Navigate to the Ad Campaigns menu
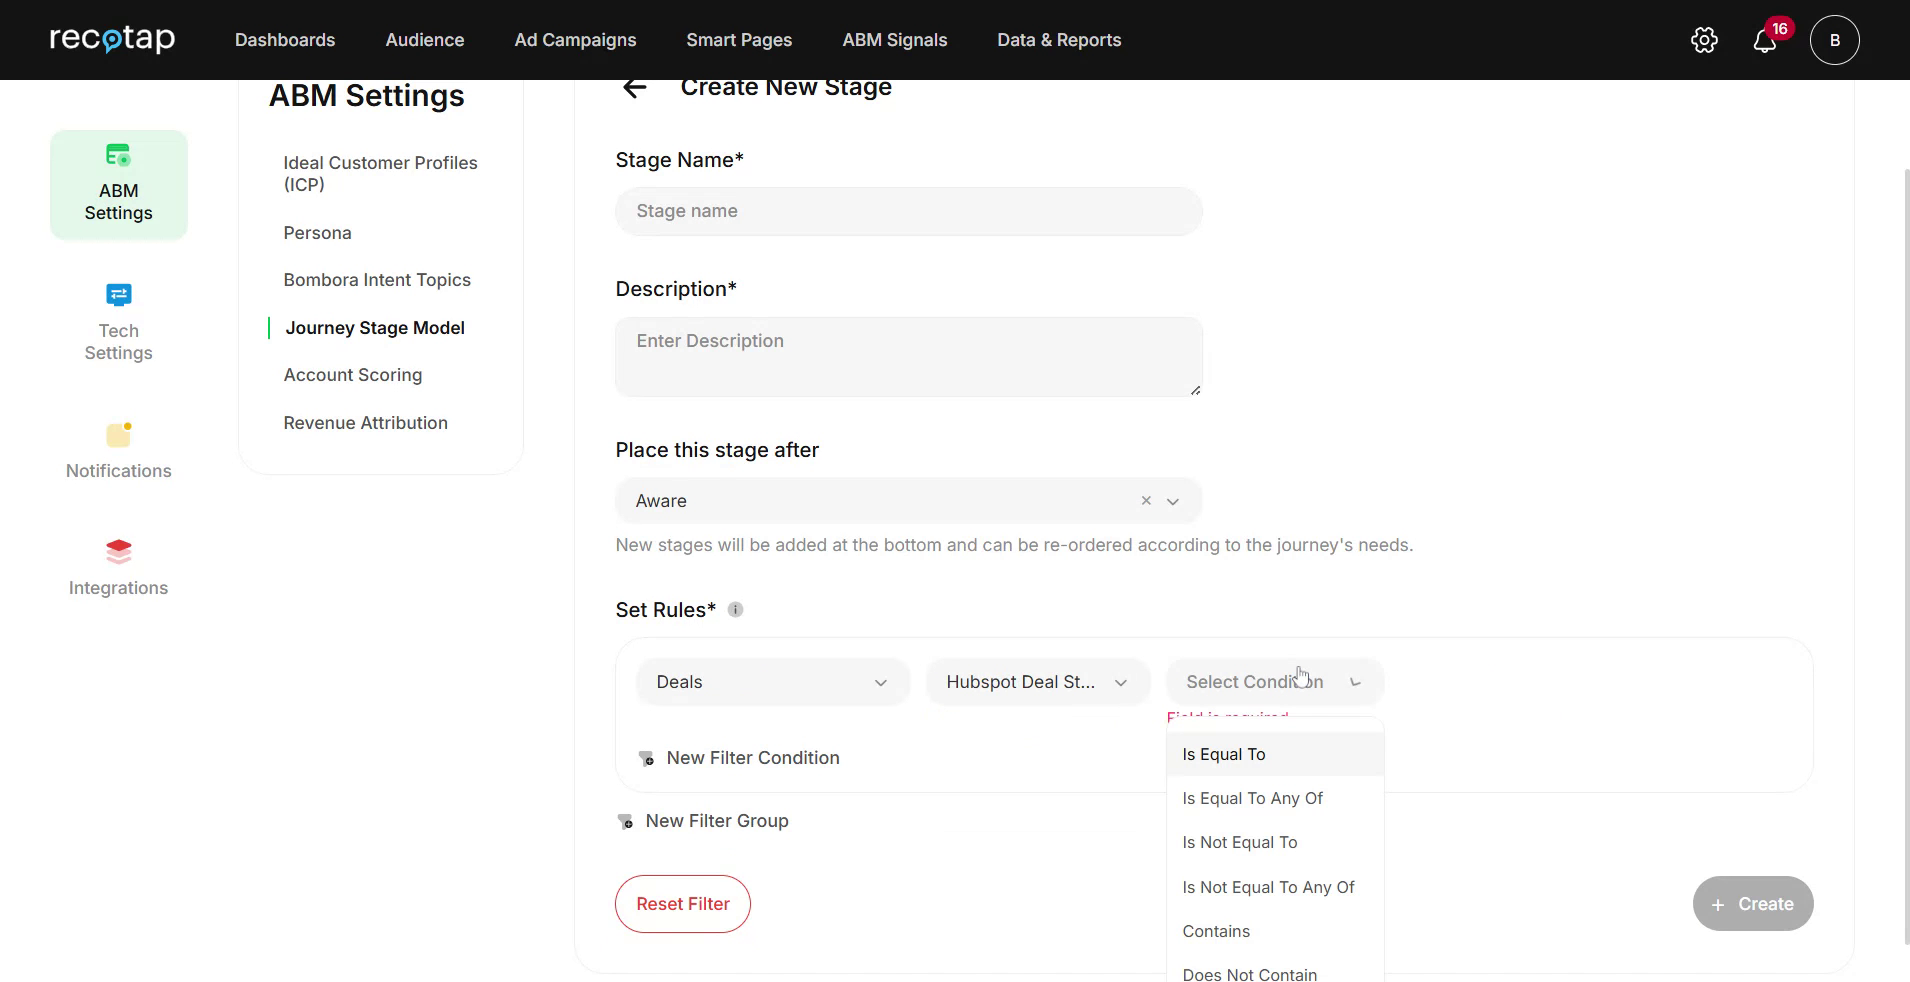Viewport: 1910px width, 982px height. [575, 40]
